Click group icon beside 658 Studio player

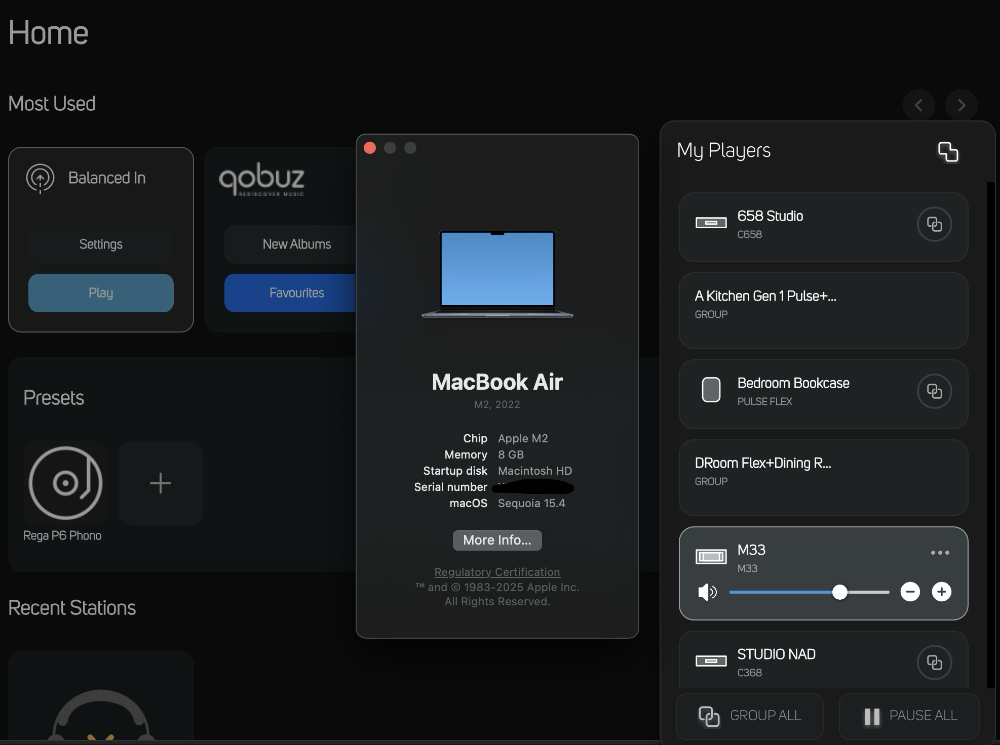[934, 224]
